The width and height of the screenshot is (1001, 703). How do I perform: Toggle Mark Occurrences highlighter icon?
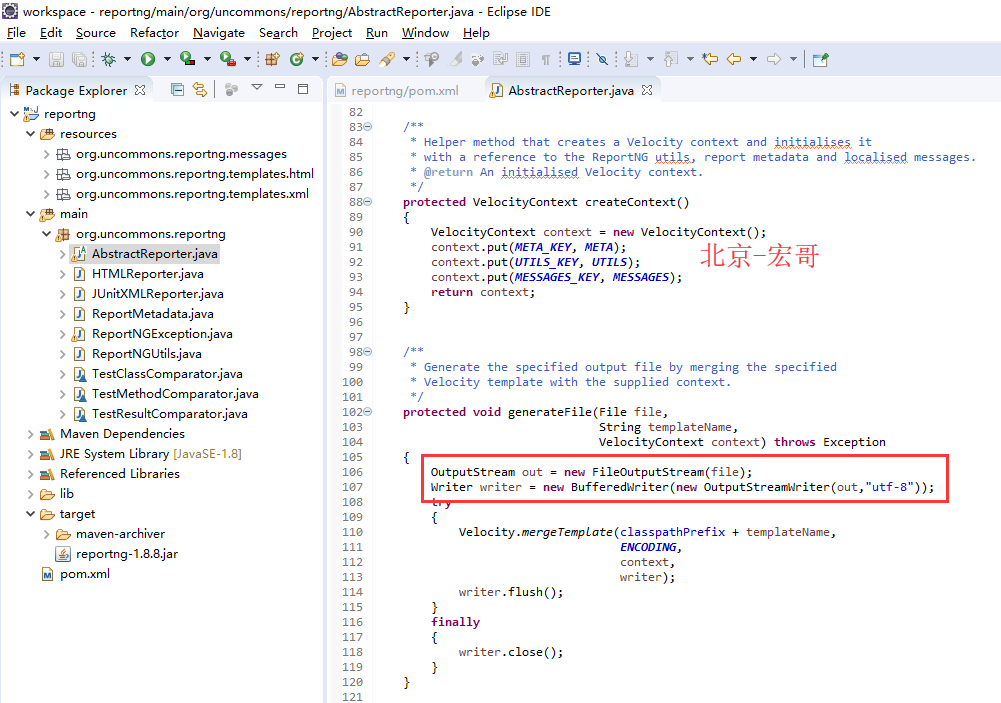pyautogui.click(x=456, y=59)
